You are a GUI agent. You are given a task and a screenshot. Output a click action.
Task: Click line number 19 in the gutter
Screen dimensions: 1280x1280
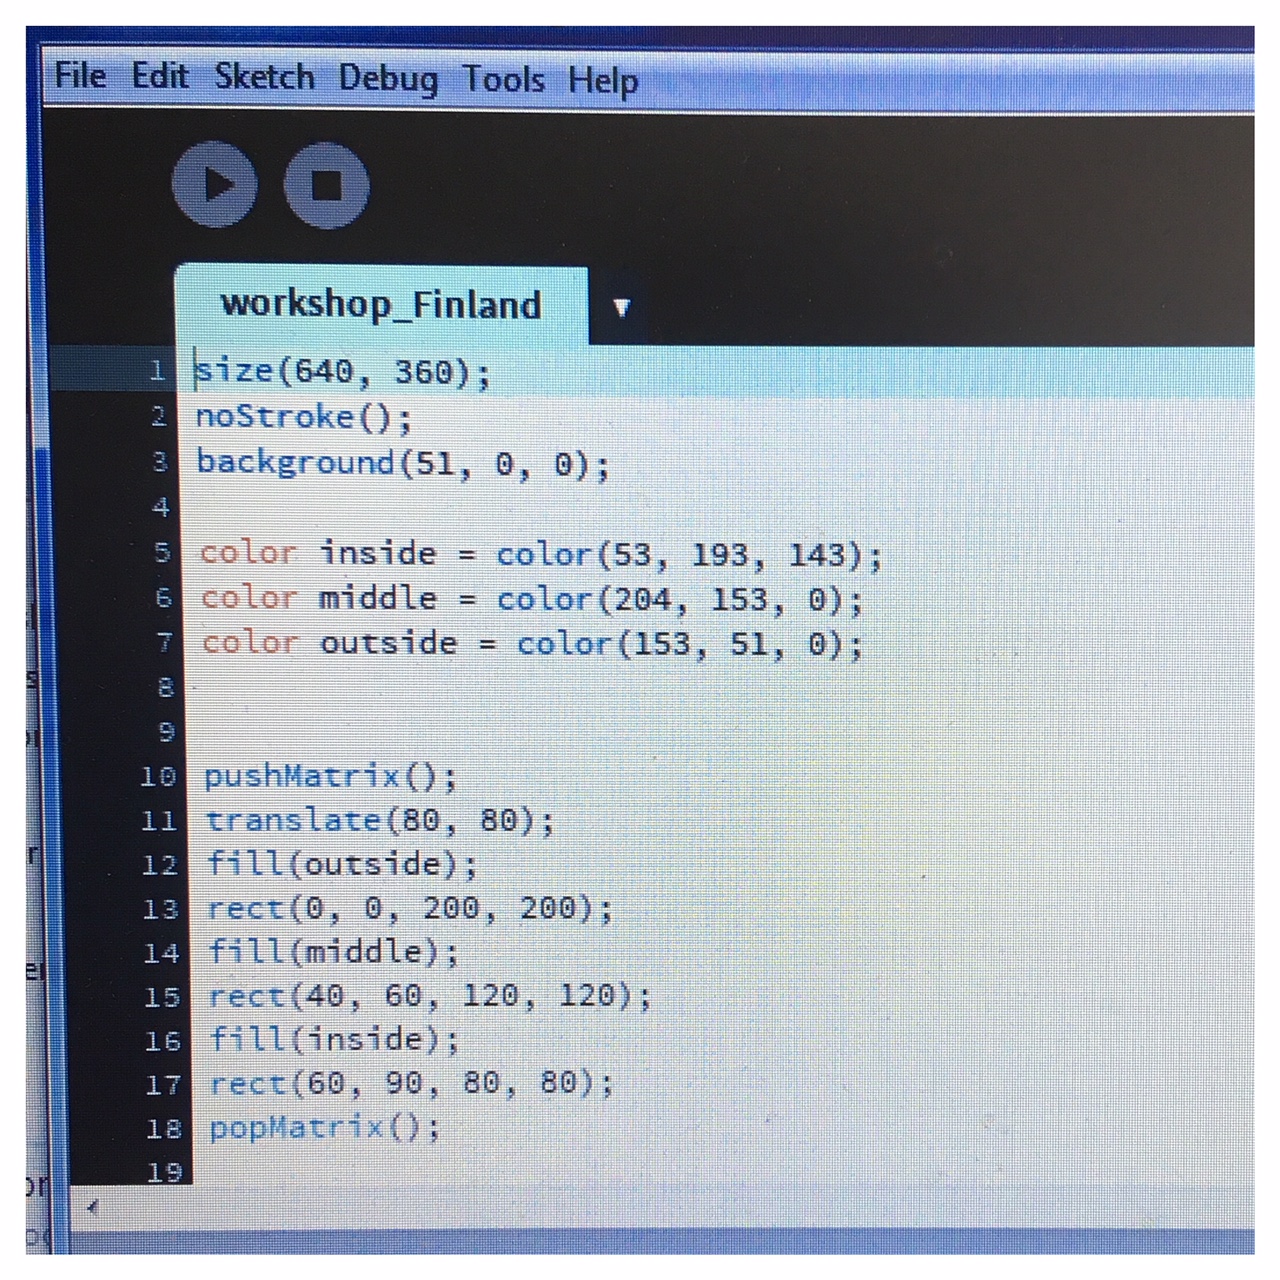165,1171
